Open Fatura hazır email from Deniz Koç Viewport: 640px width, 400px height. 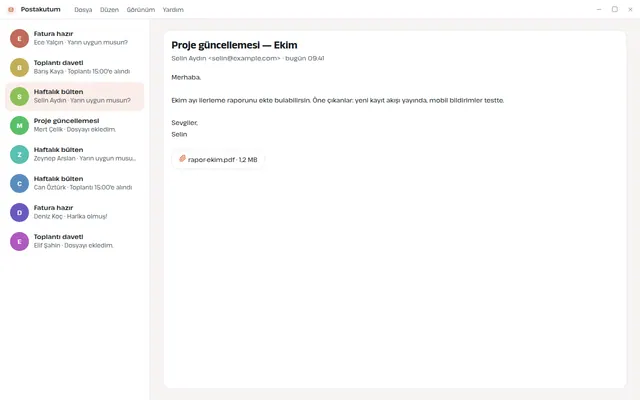[75, 212]
